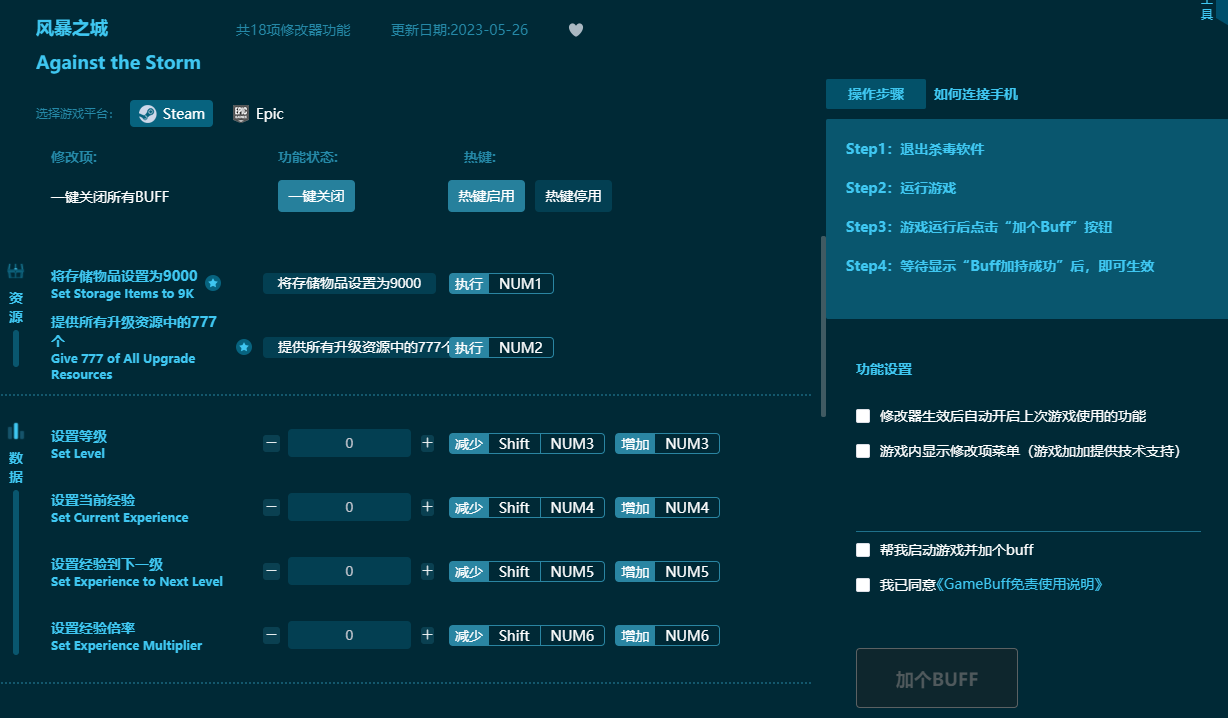The height and width of the screenshot is (718, 1228).
Task: Click 执行 NUM1 hotkey button
Action: tap(501, 284)
